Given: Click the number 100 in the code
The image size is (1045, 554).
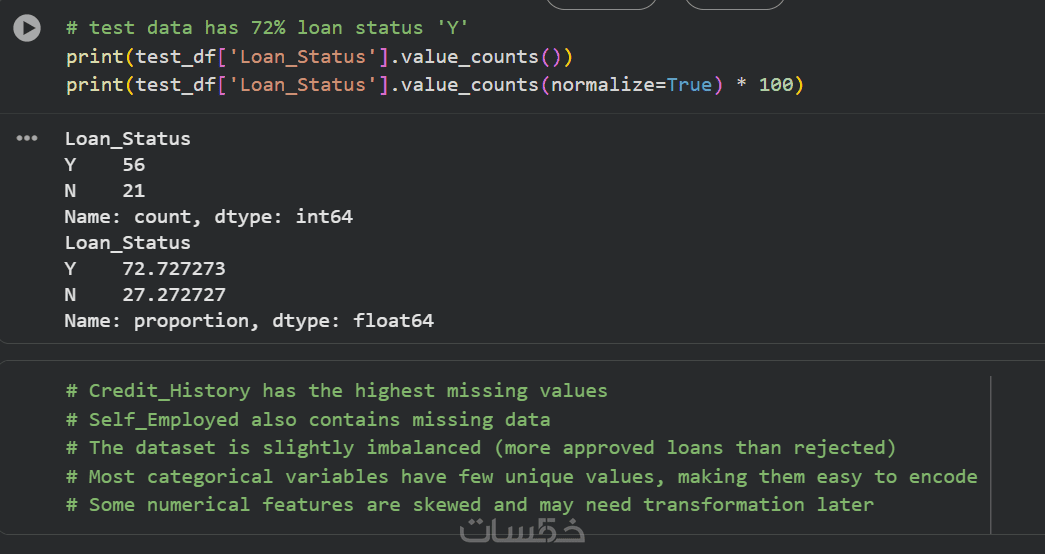Looking at the screenshot, I should pos(776,85).
